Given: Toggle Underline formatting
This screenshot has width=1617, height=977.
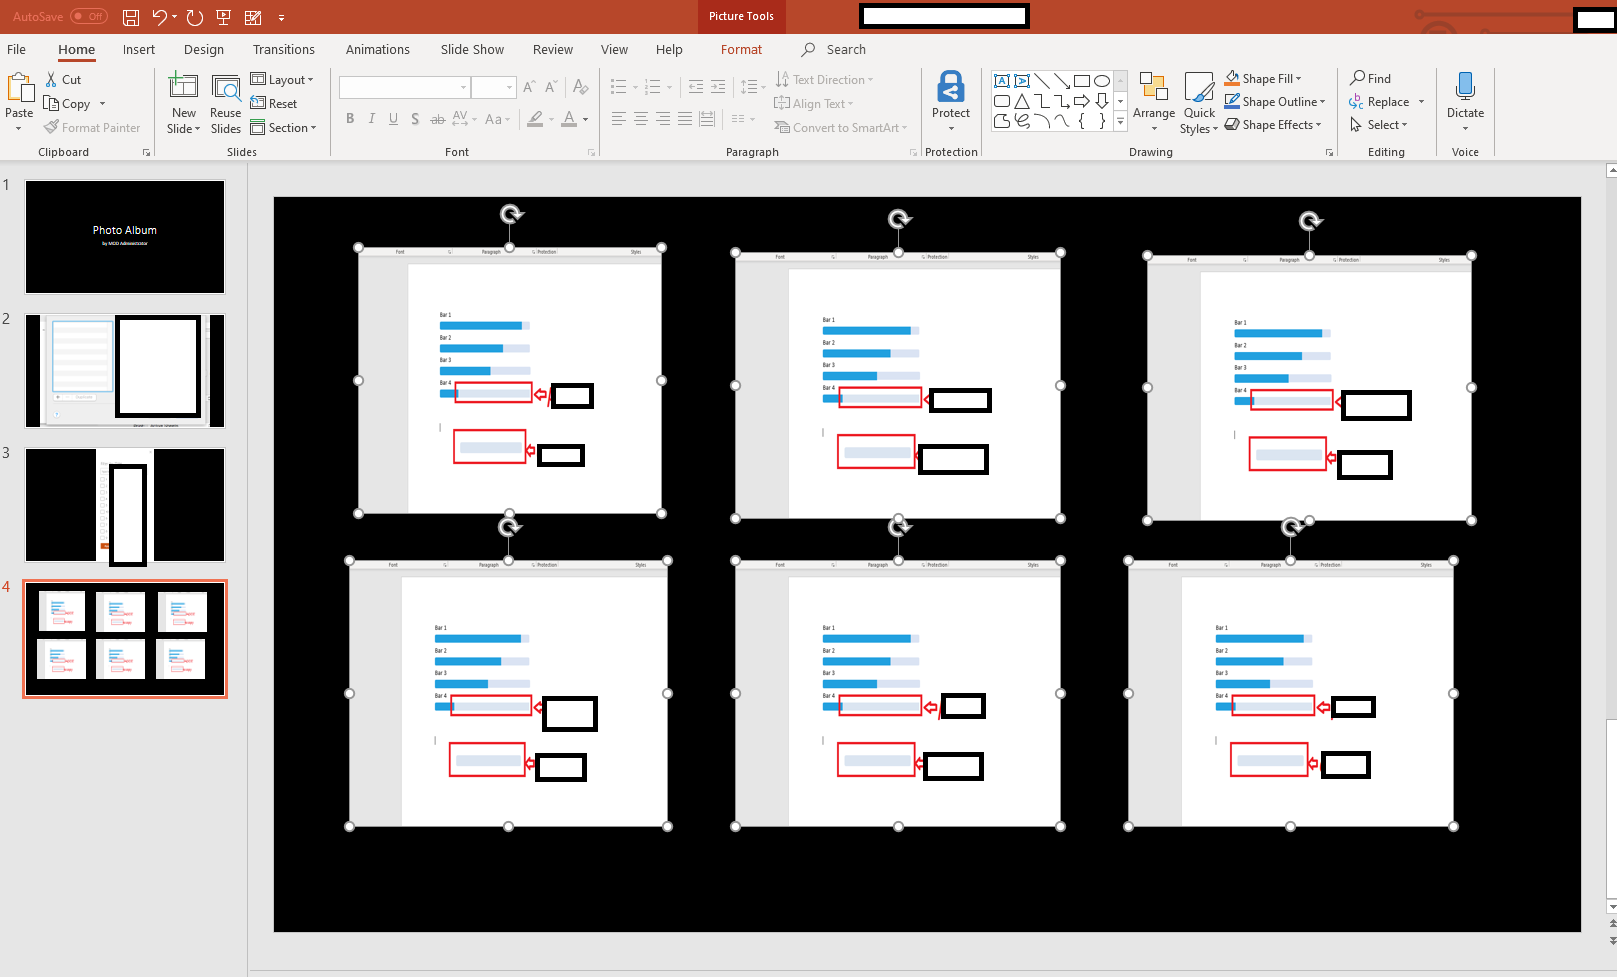Looking at the screenshot, I should [393, 119].
